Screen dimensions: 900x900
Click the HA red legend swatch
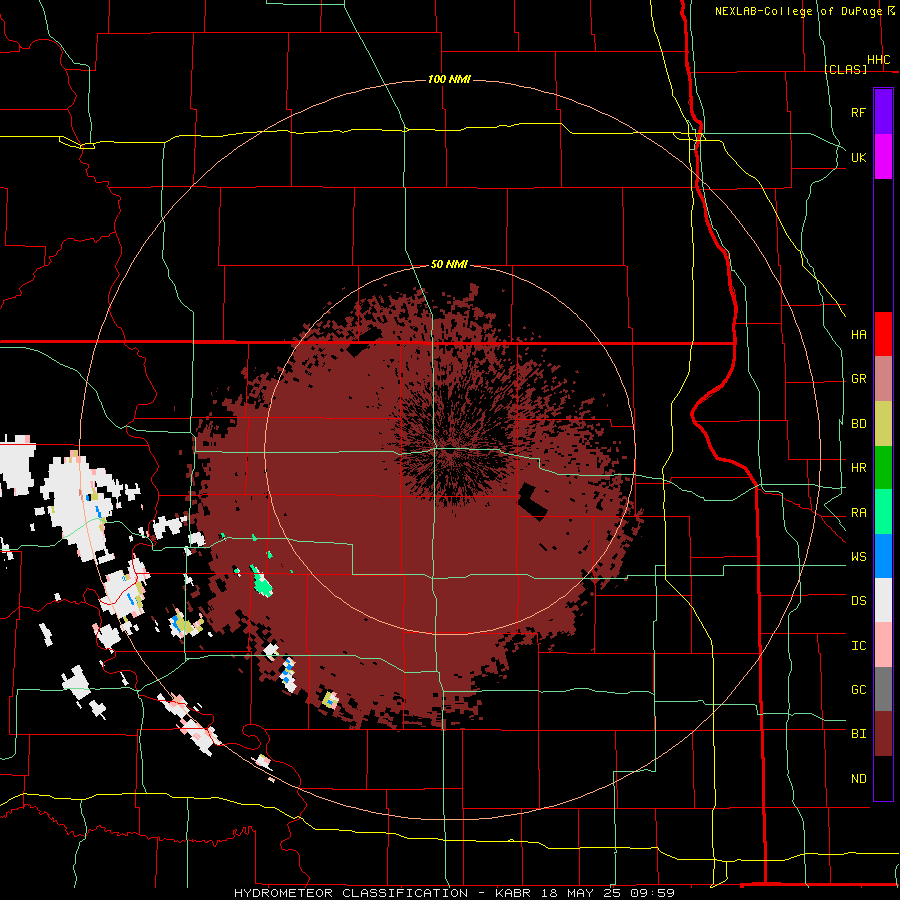pos(883,334)
